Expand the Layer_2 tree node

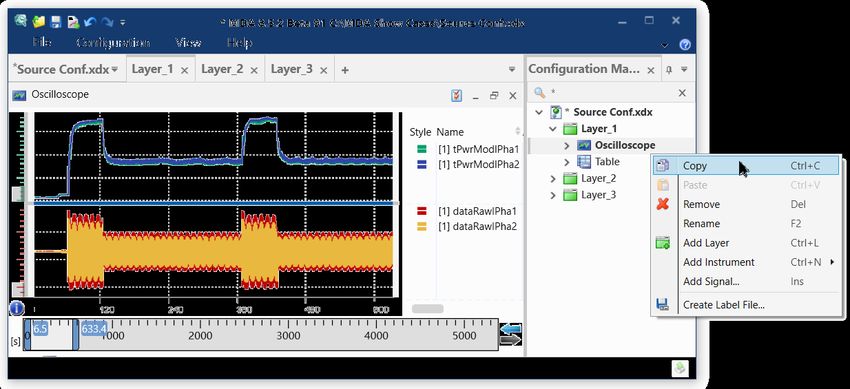(x=553, y=179)
